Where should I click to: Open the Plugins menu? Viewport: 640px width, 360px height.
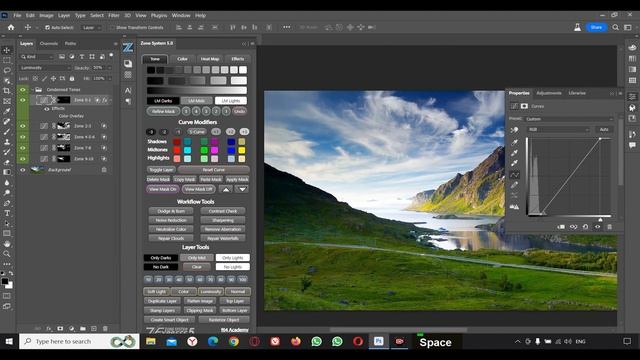coord(159,16)
